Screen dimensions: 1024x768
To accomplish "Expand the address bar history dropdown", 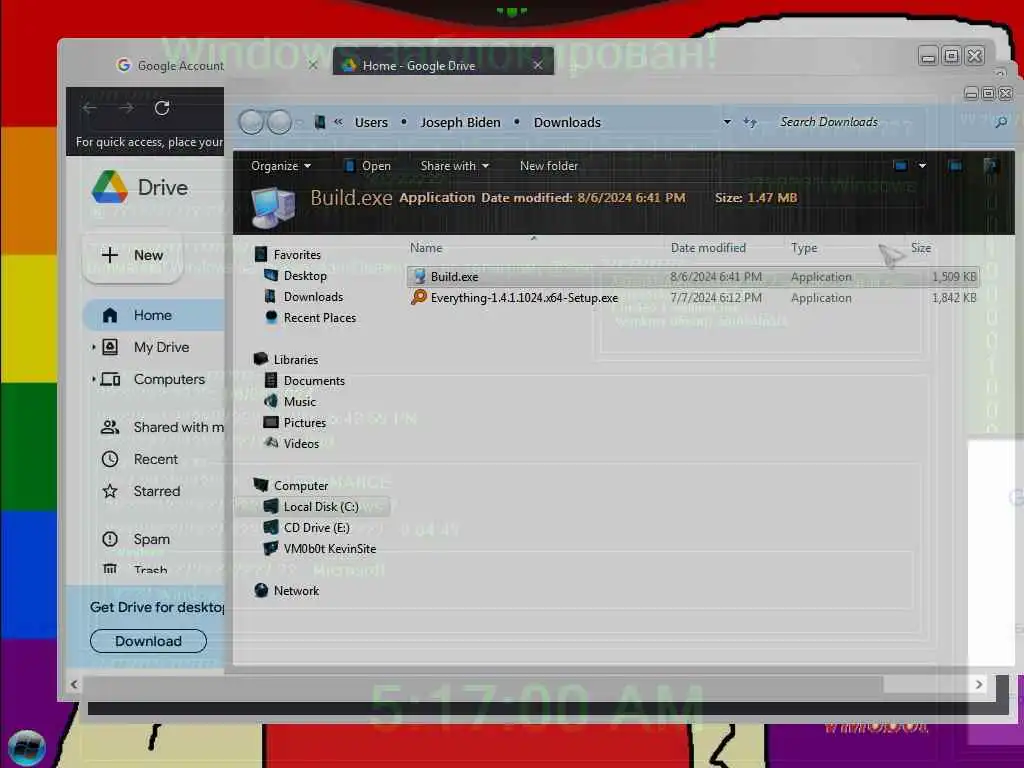I will tap(727, 122).
